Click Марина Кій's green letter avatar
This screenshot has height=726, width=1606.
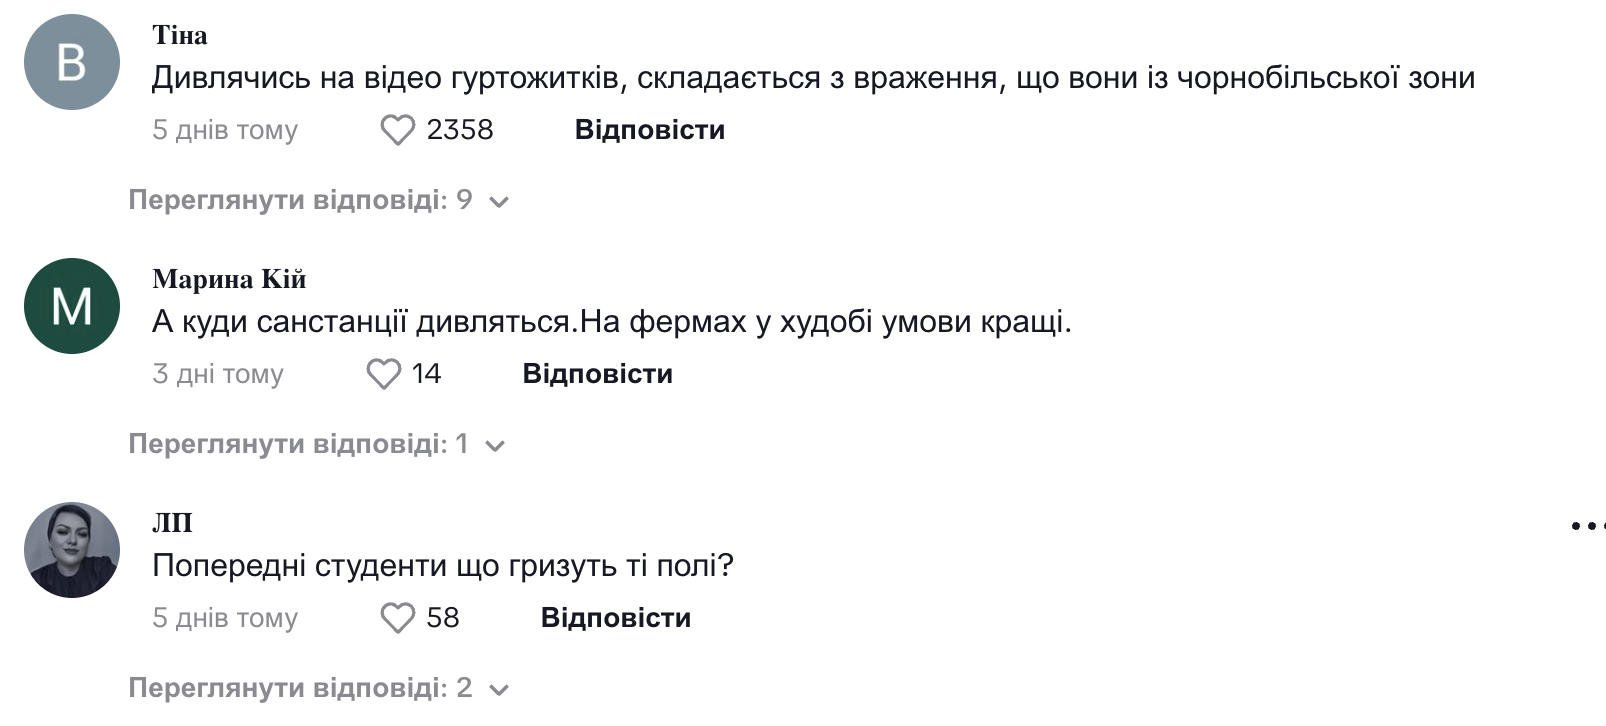coord(72,306)
